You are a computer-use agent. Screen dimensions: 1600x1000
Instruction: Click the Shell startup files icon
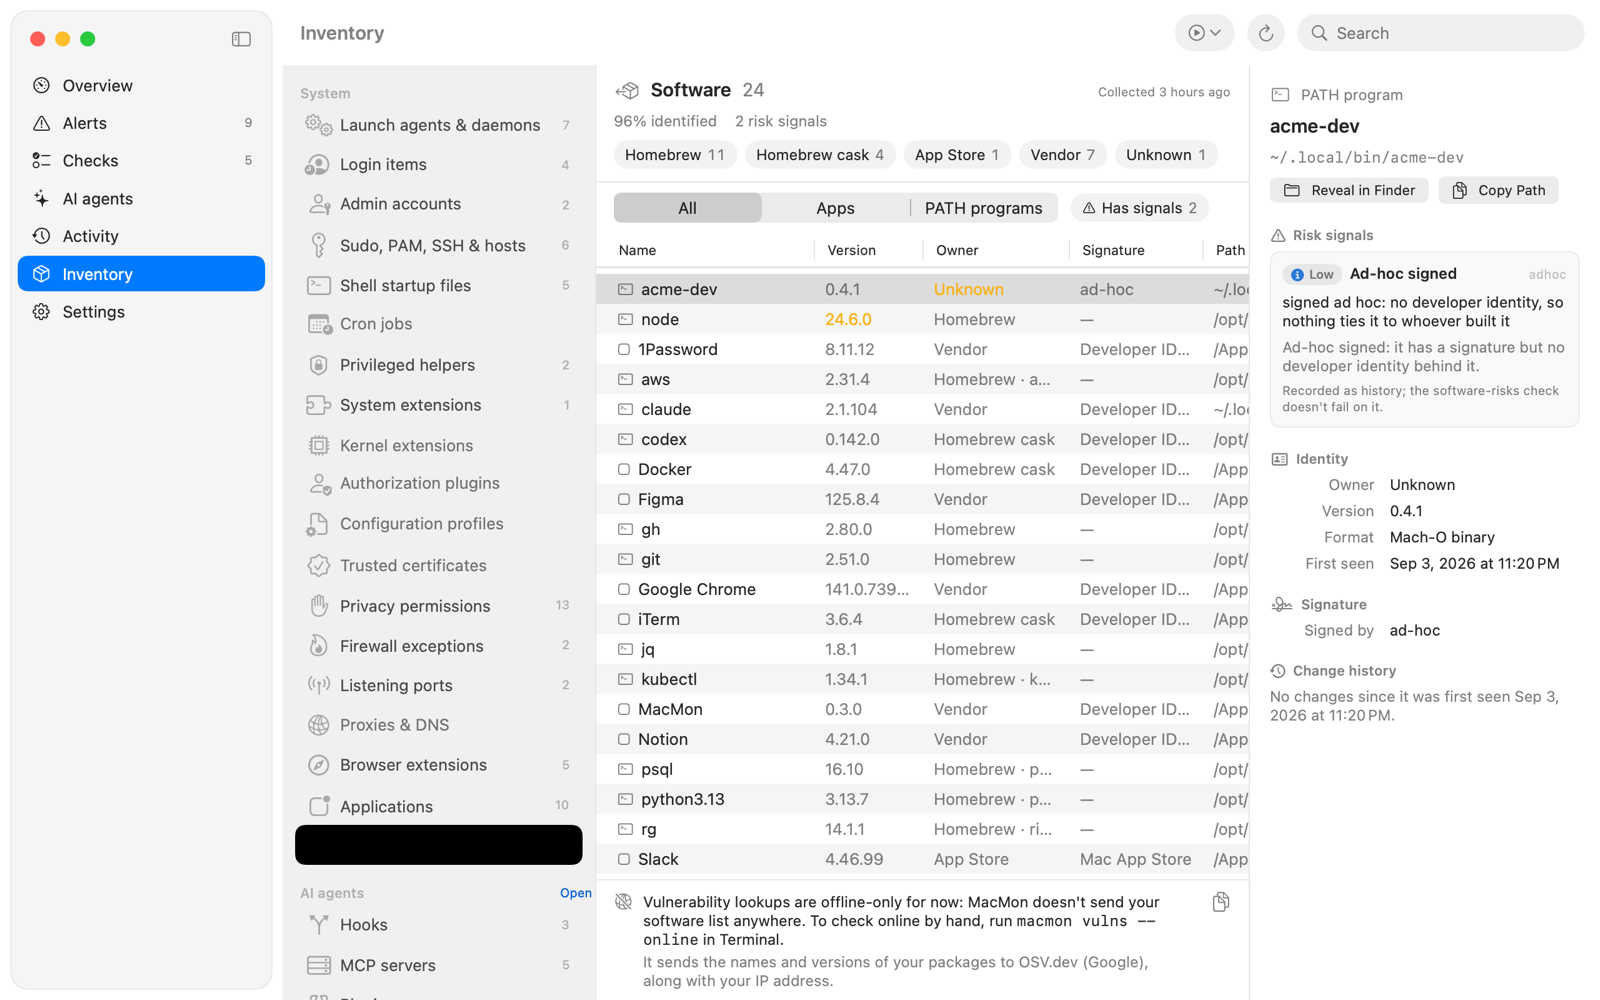[x=319, y=285]
